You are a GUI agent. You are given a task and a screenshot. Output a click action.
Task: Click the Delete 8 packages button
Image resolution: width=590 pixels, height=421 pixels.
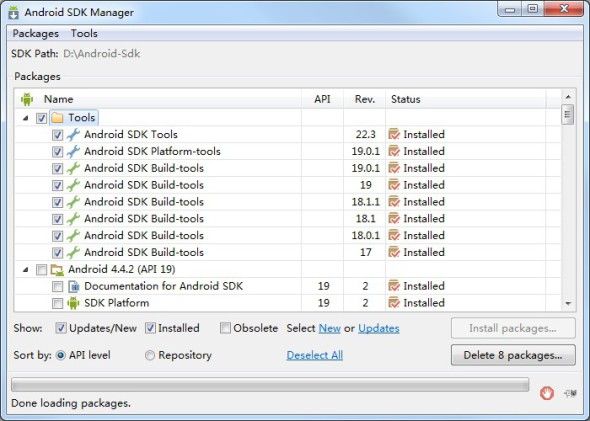point(513,355)
